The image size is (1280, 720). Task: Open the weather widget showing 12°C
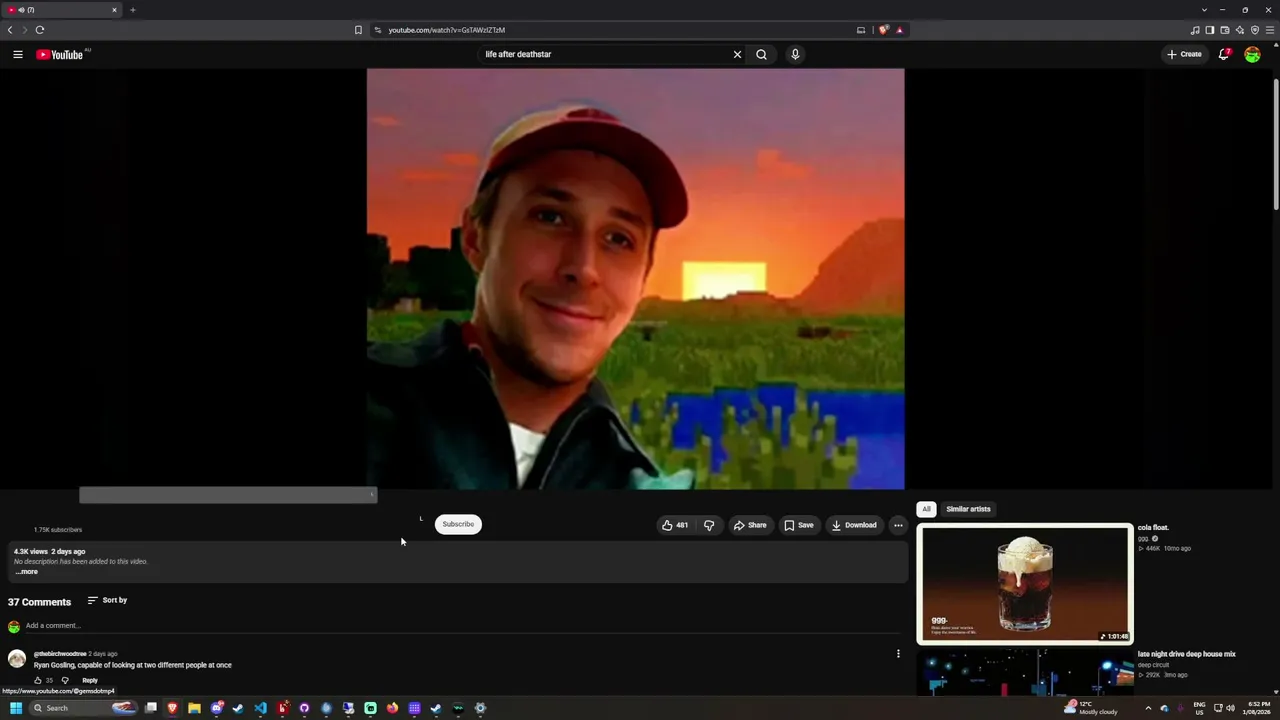pos(1091,708)
